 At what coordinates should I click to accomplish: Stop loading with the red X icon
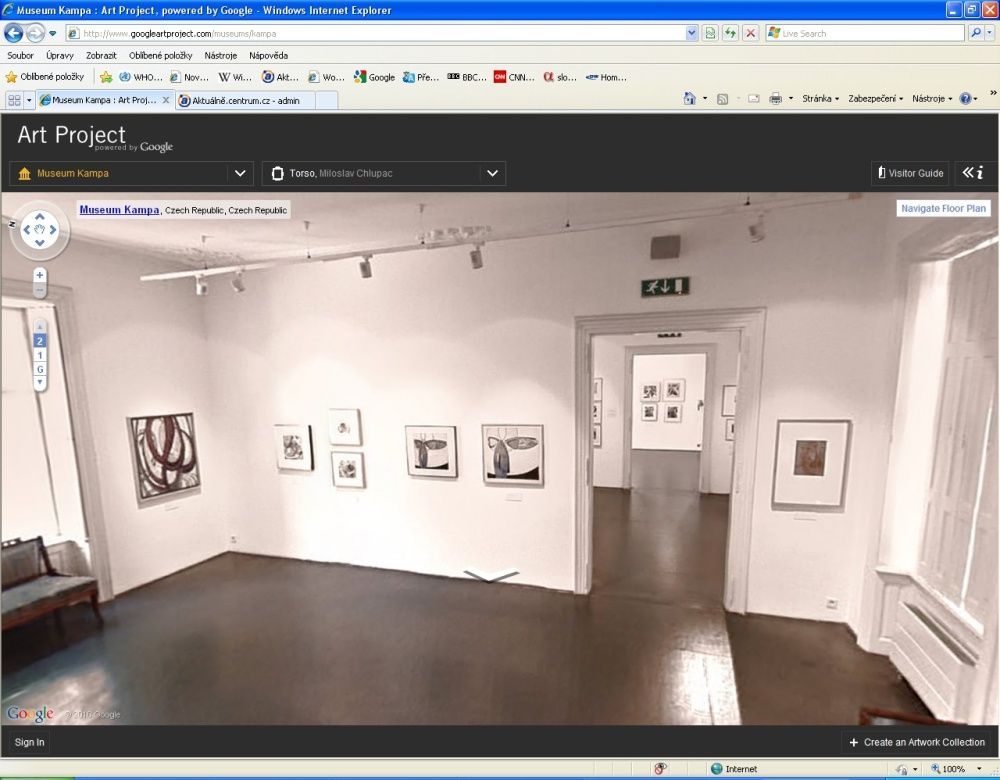751,33
